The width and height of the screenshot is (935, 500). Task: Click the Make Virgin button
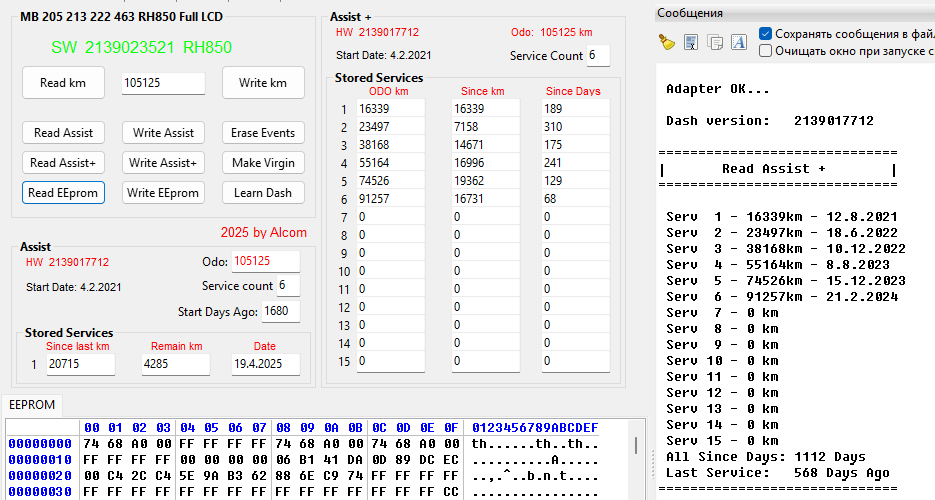pos(263,162)
